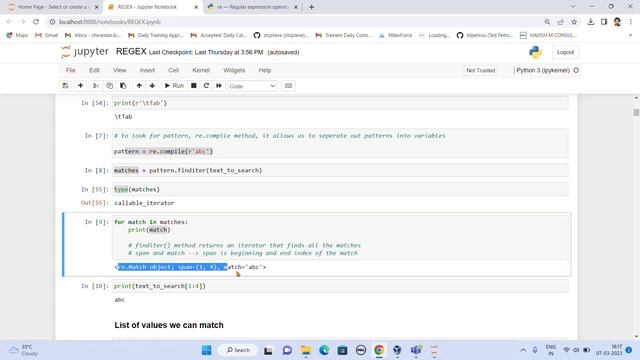Click the REGEX notebook title
The height and width of the screenshot is (360, 640).
131,52
